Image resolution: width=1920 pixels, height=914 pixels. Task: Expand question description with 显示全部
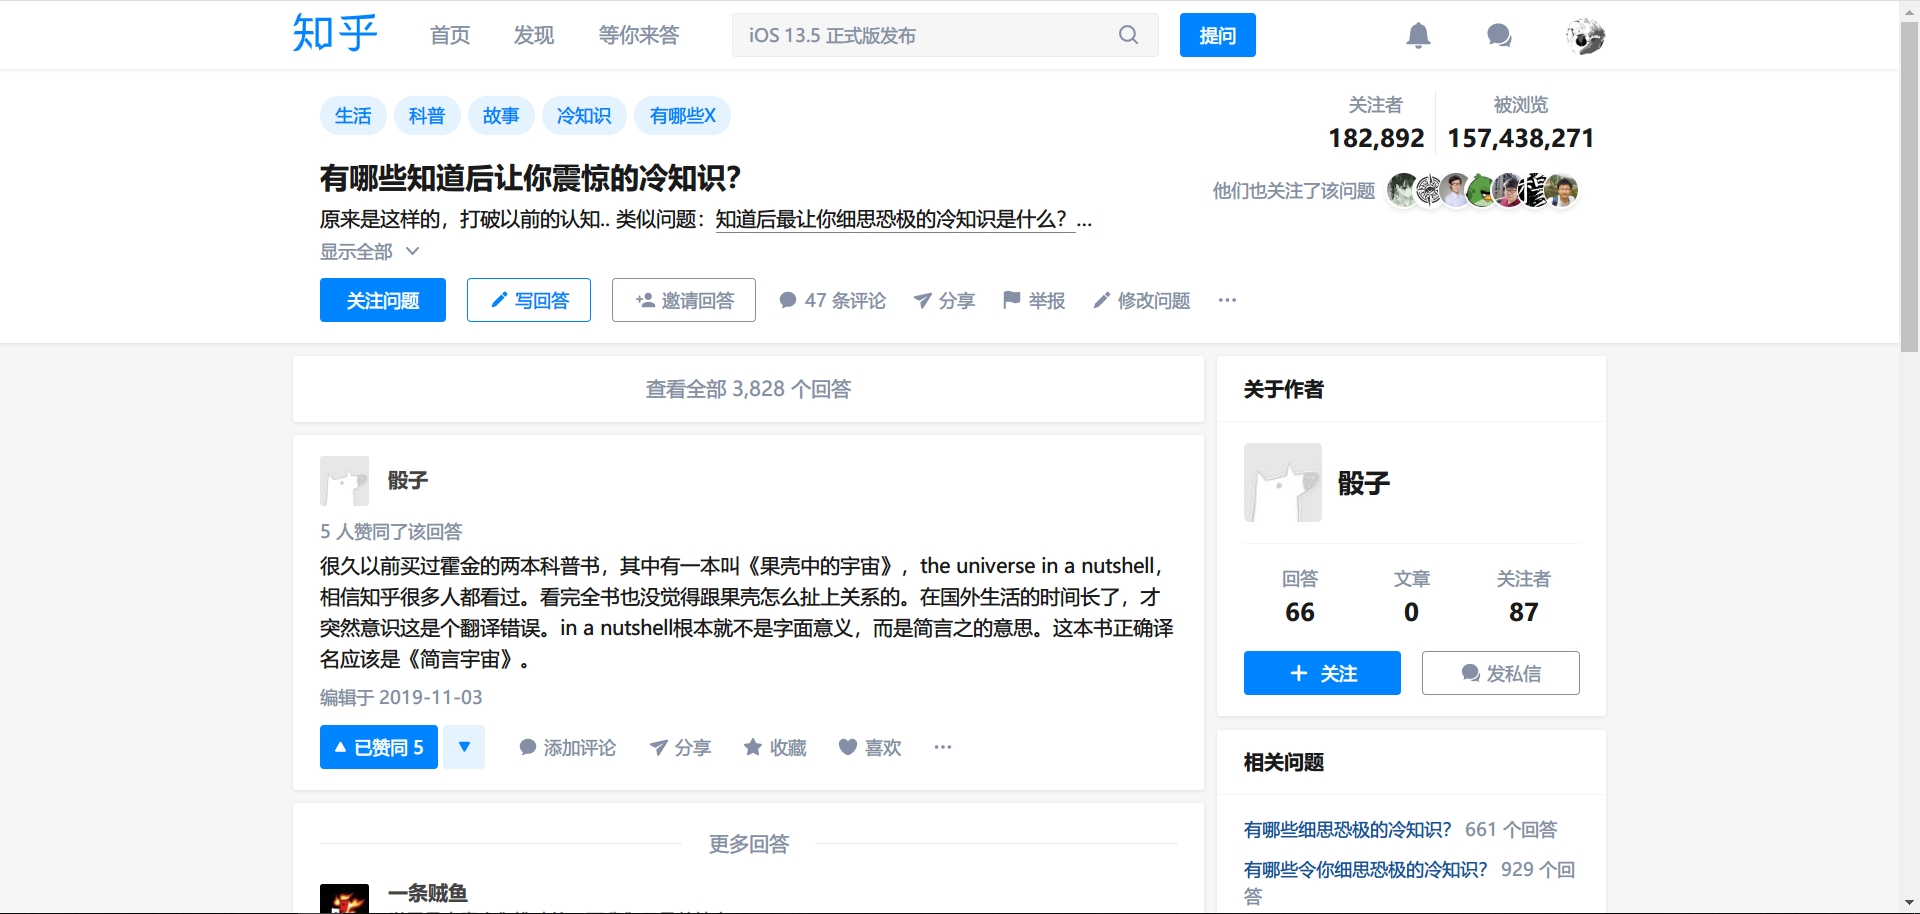tap(368, 252)
